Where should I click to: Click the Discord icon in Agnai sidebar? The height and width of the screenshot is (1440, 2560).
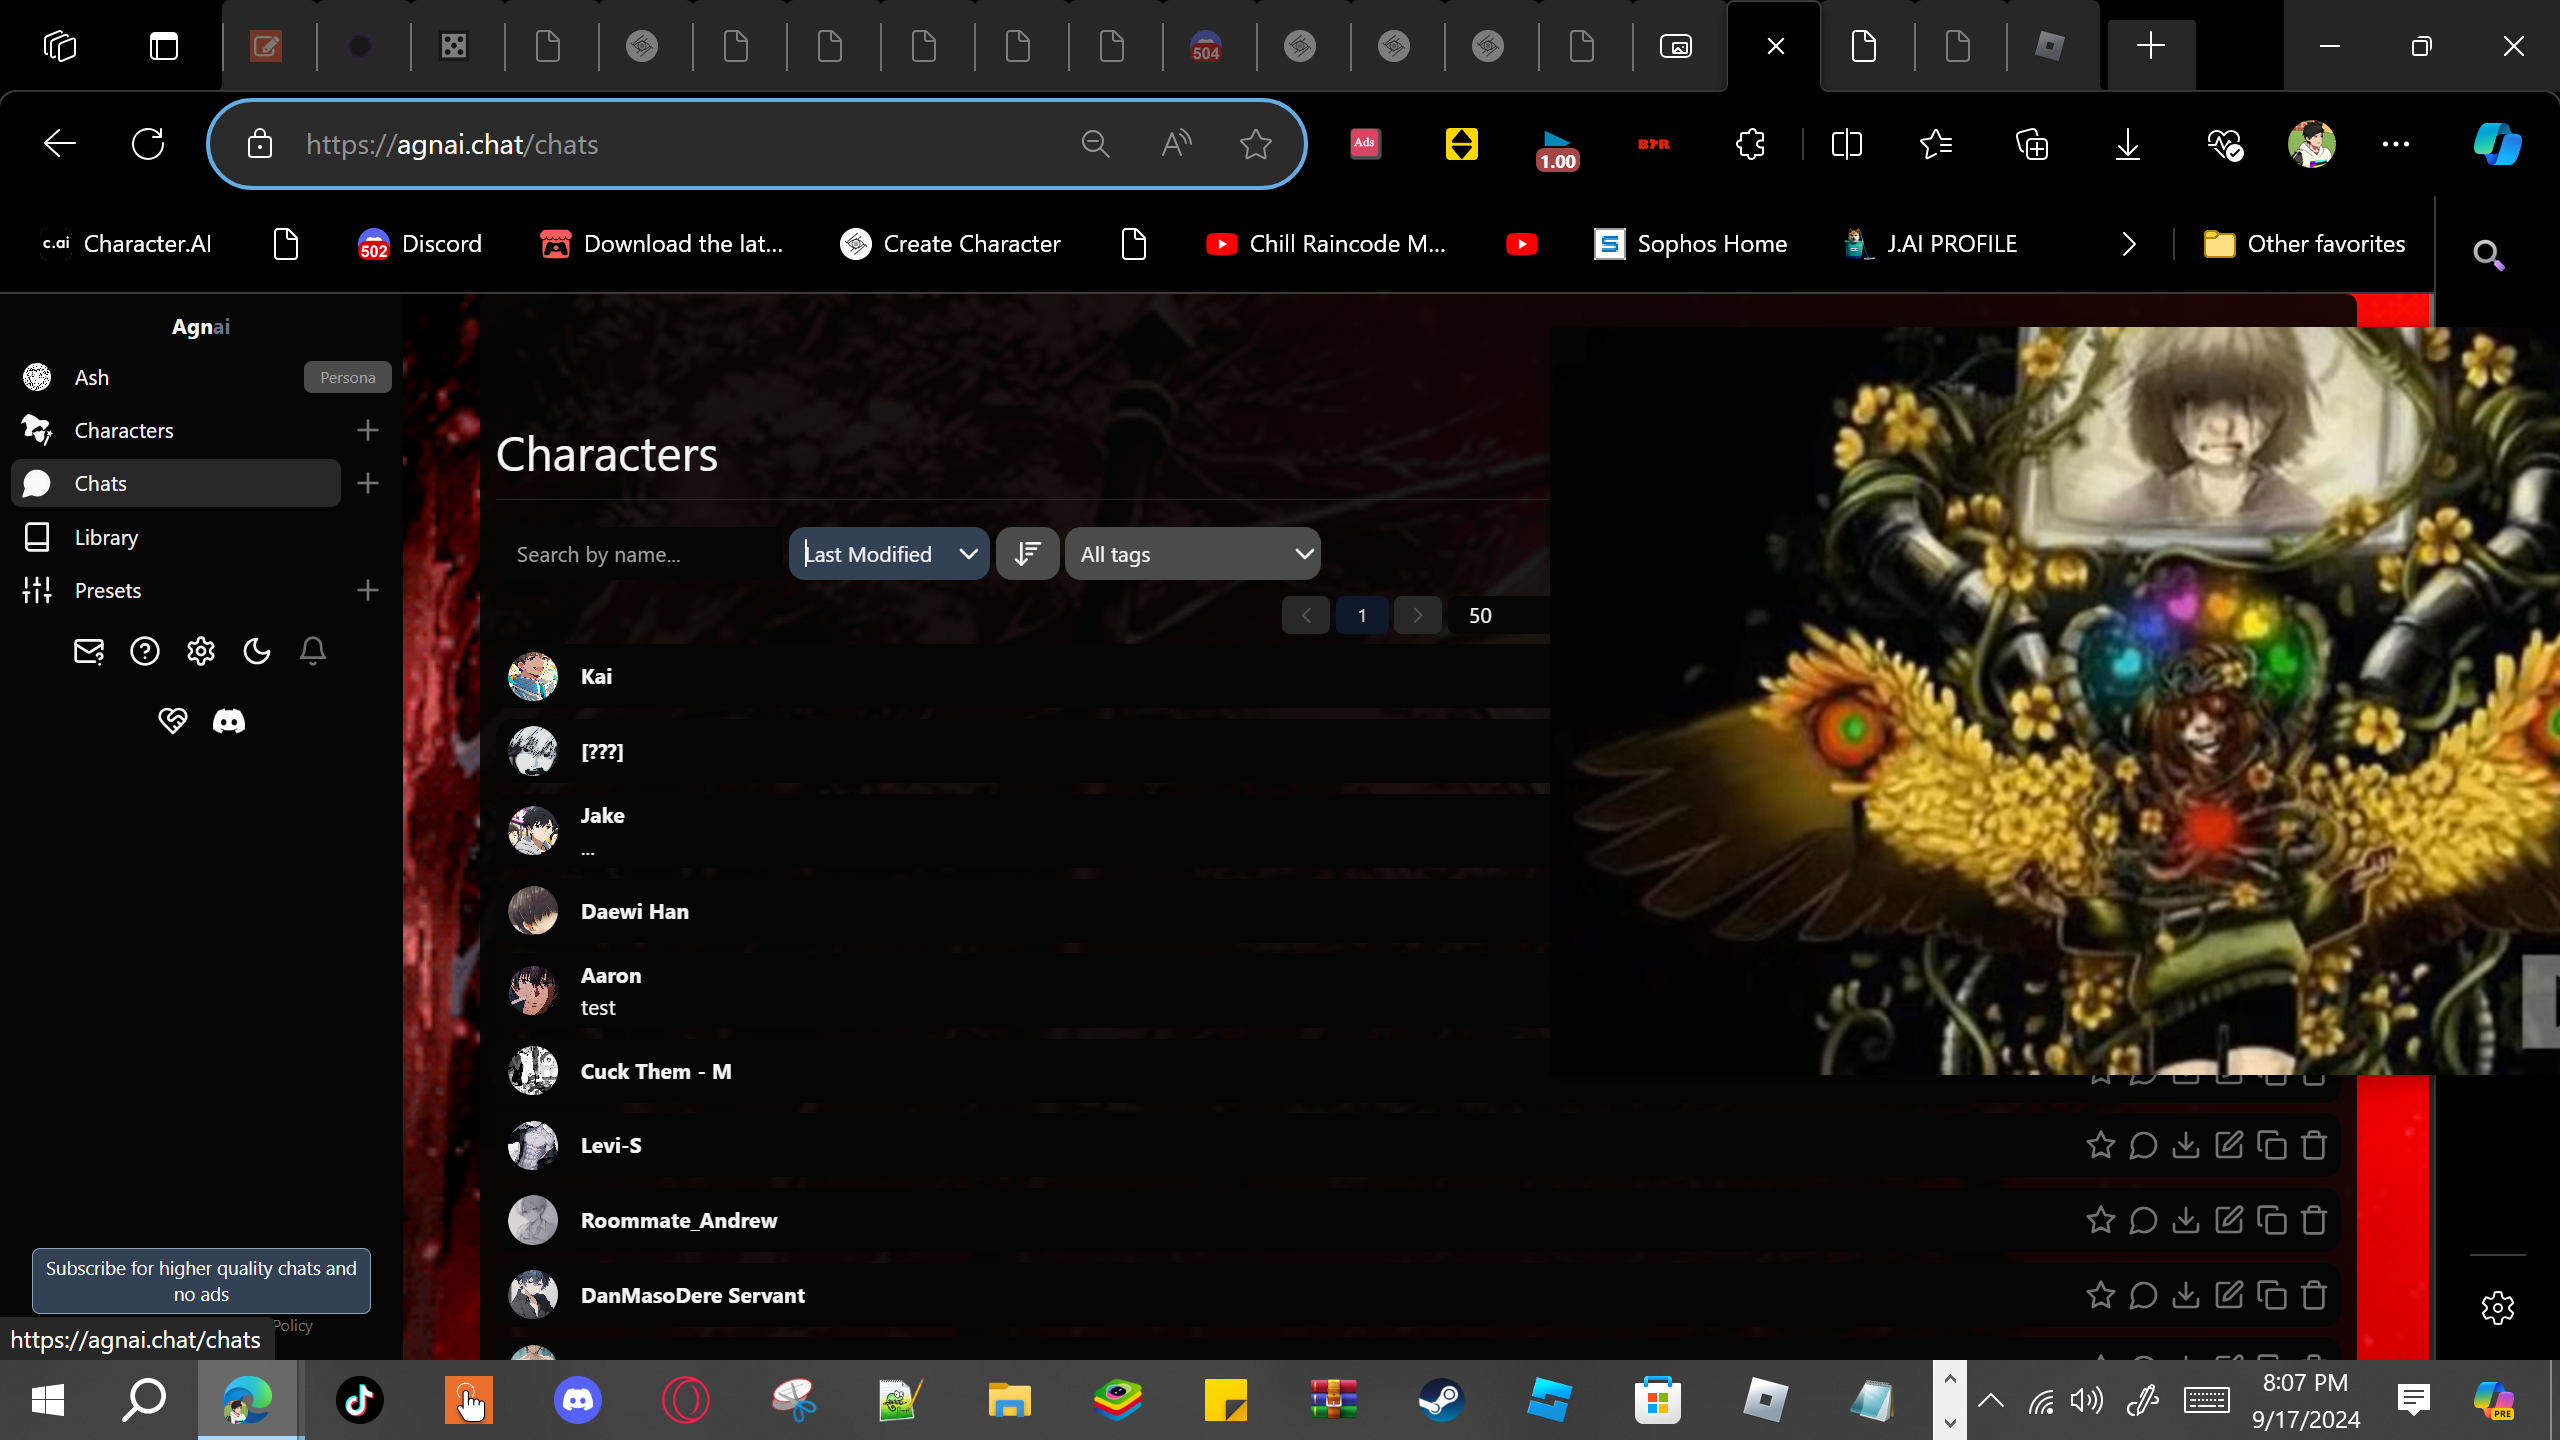[x=229, y=721]
